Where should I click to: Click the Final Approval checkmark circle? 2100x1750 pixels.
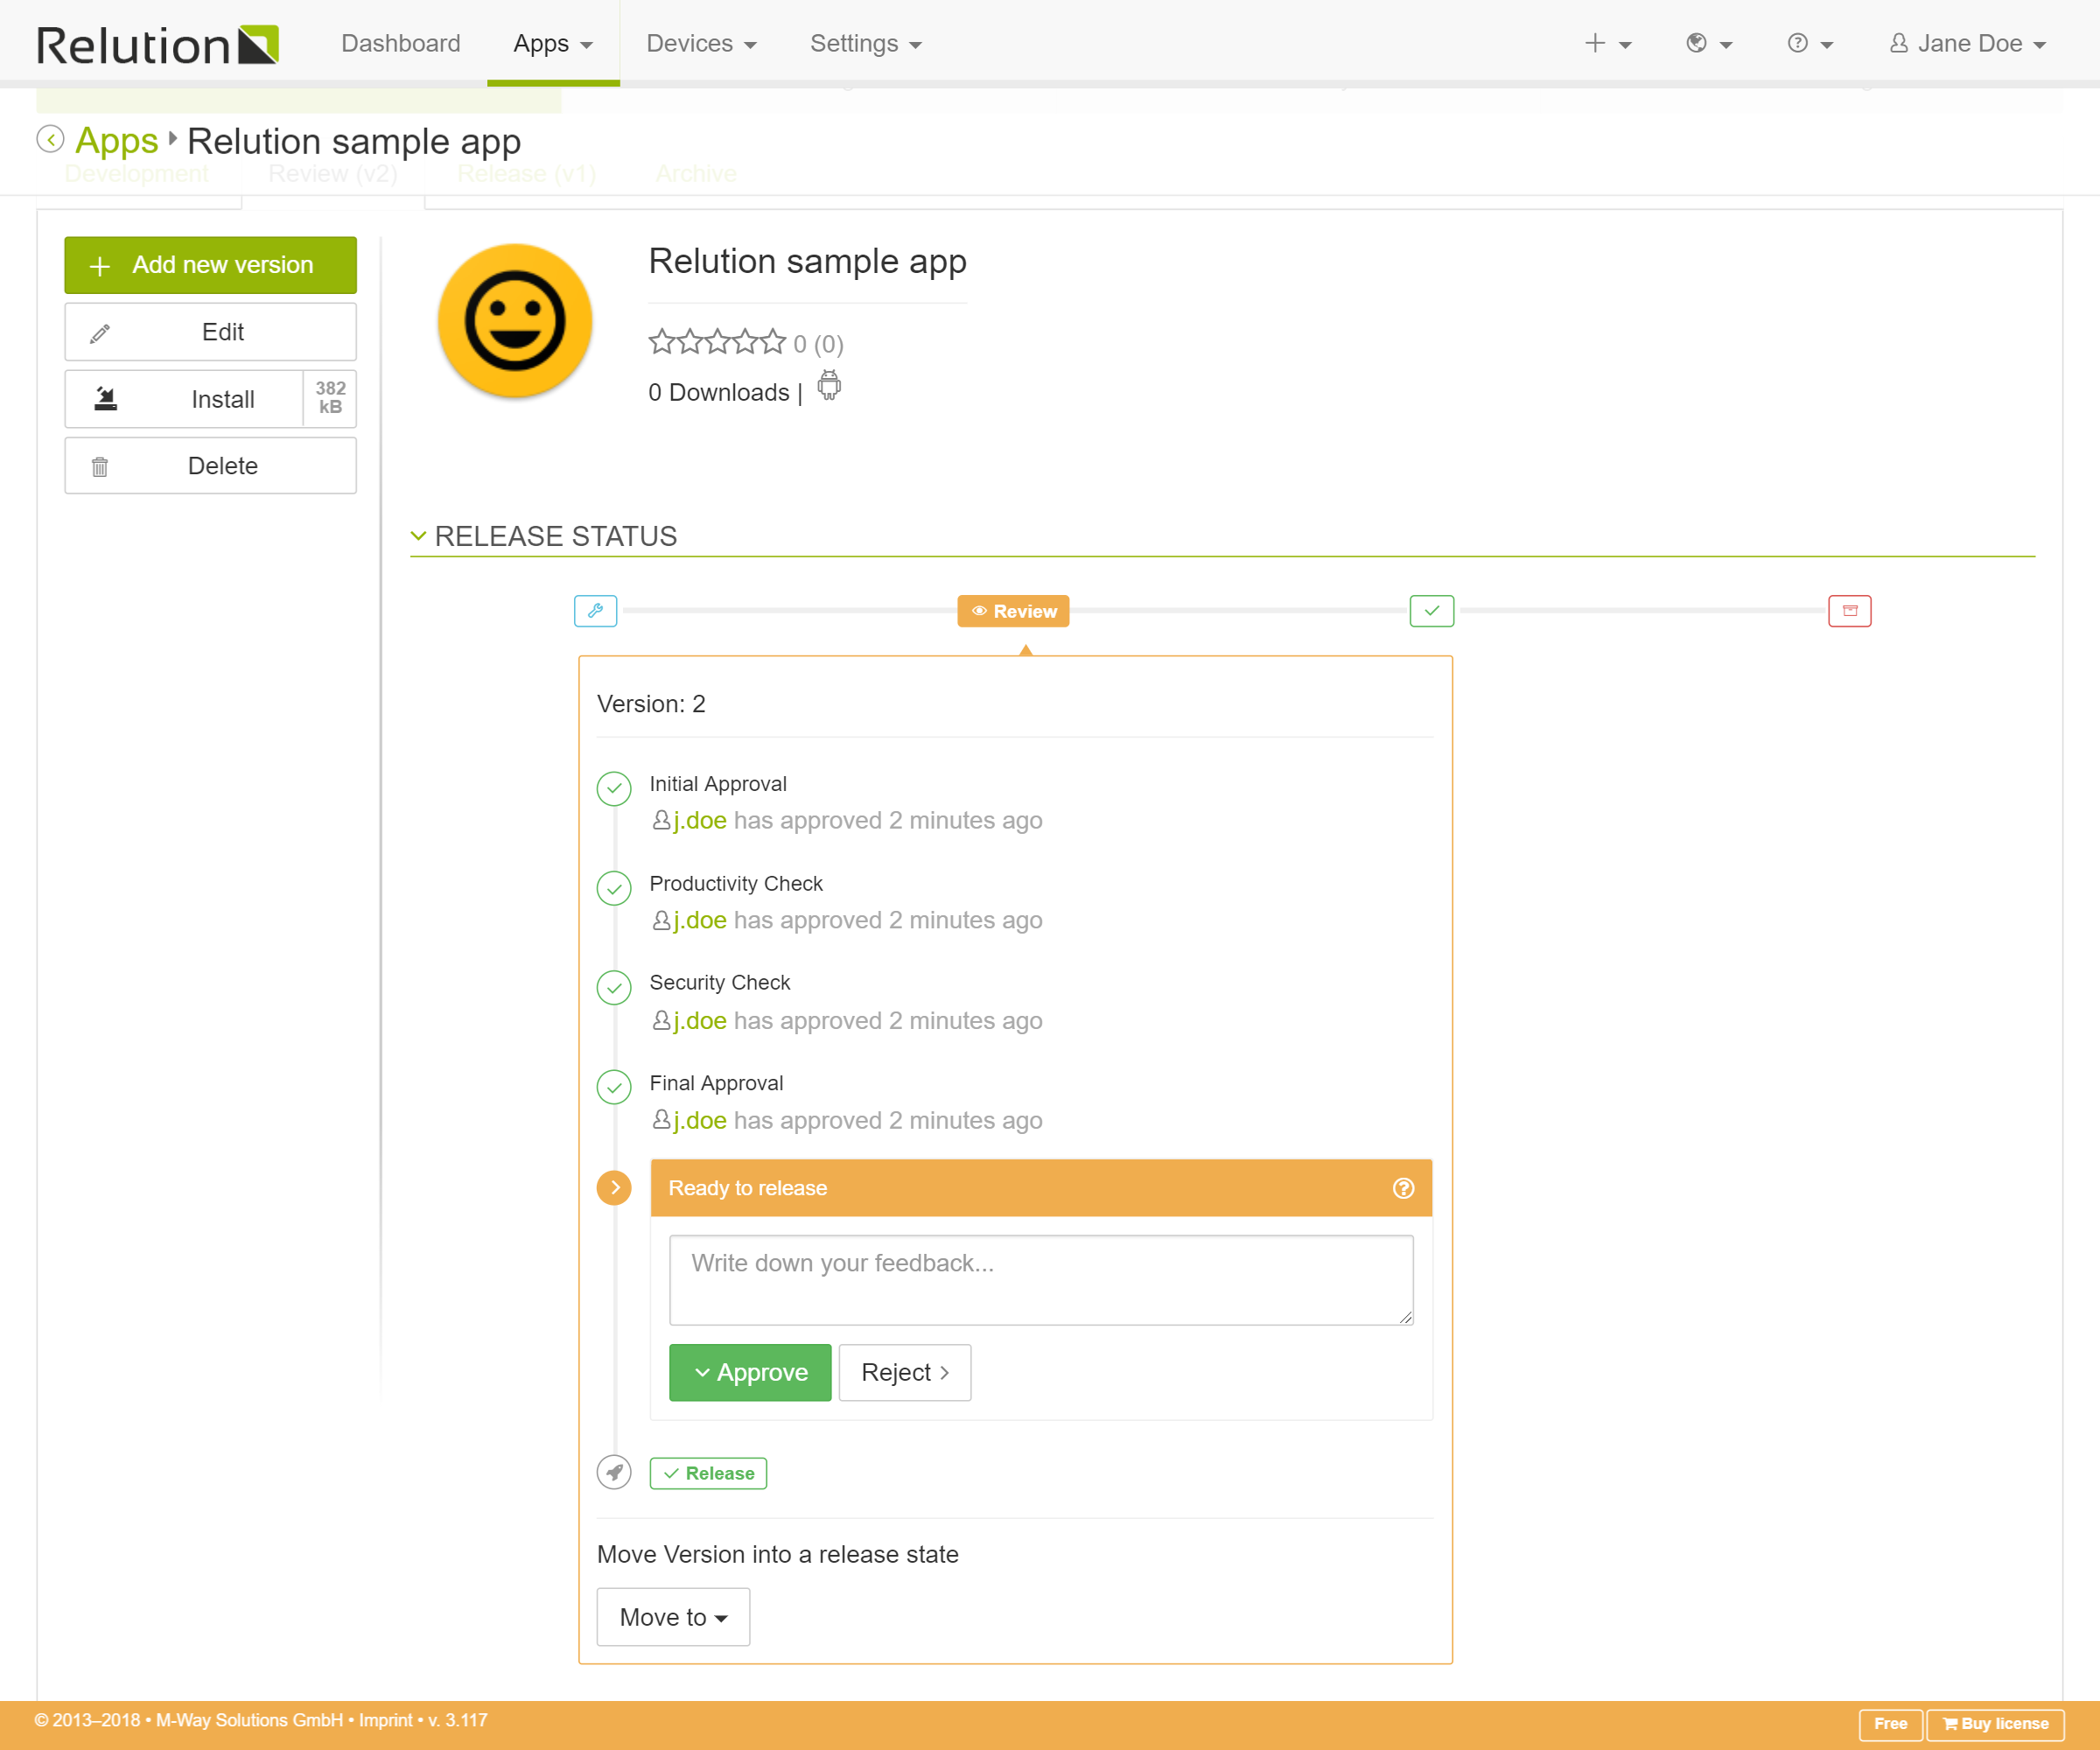[614, 1087]
